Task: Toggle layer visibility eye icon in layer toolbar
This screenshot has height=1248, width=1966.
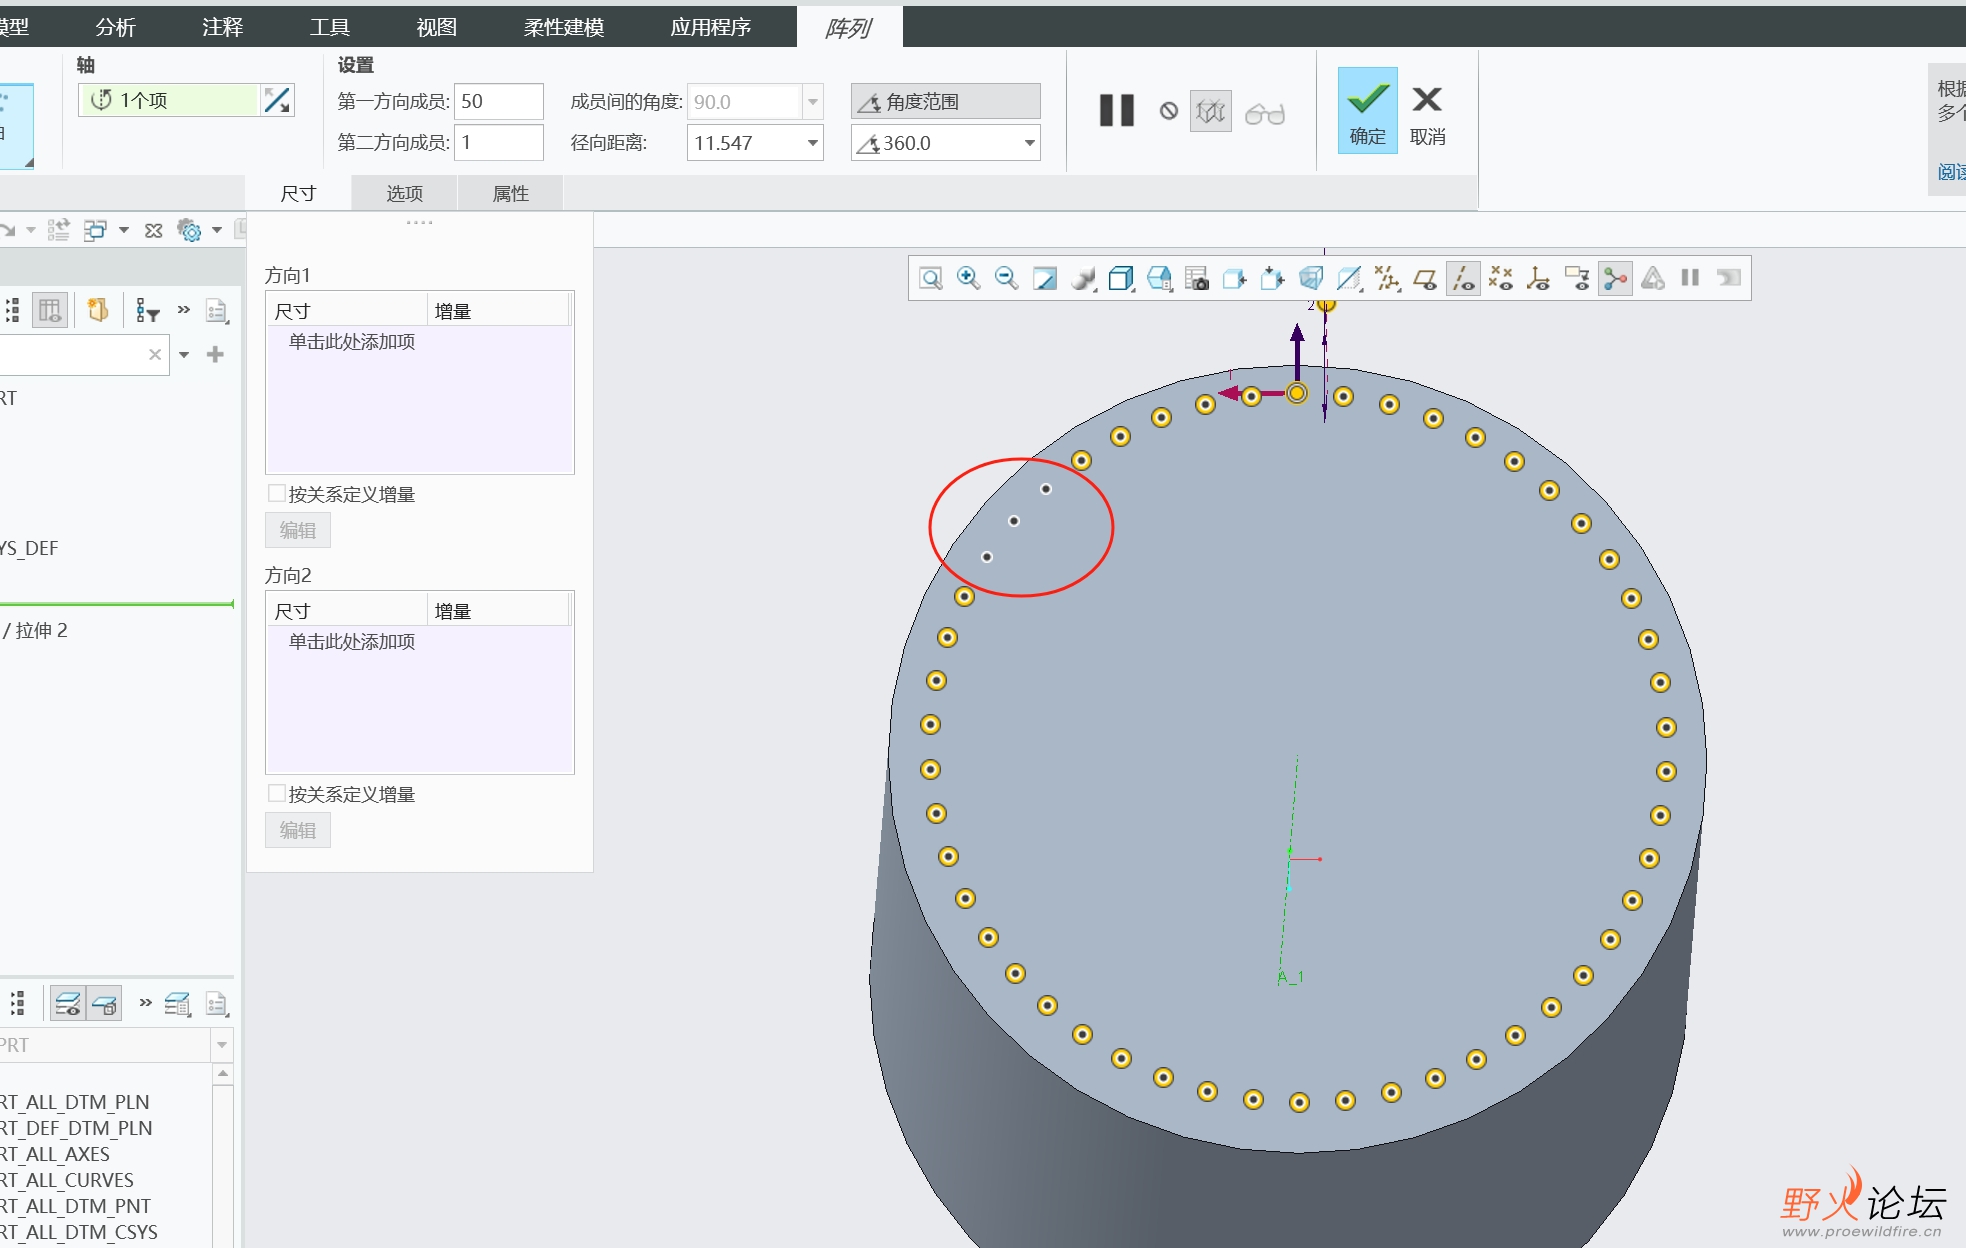Action: pyautogui.click(x=67, y=1004)
